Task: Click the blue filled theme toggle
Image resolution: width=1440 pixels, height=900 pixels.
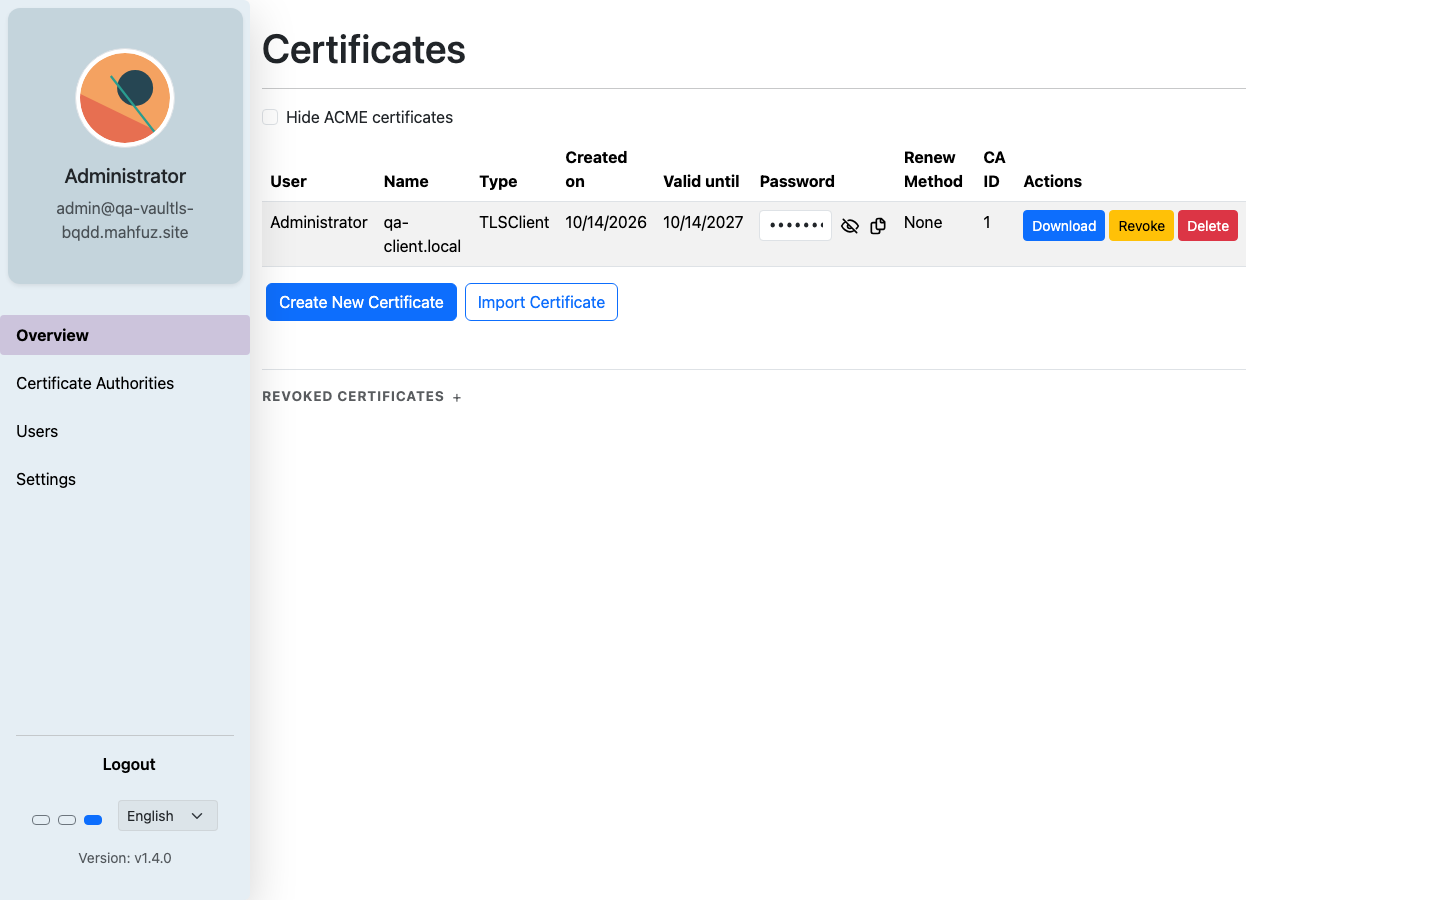Action: coord(93,820)
